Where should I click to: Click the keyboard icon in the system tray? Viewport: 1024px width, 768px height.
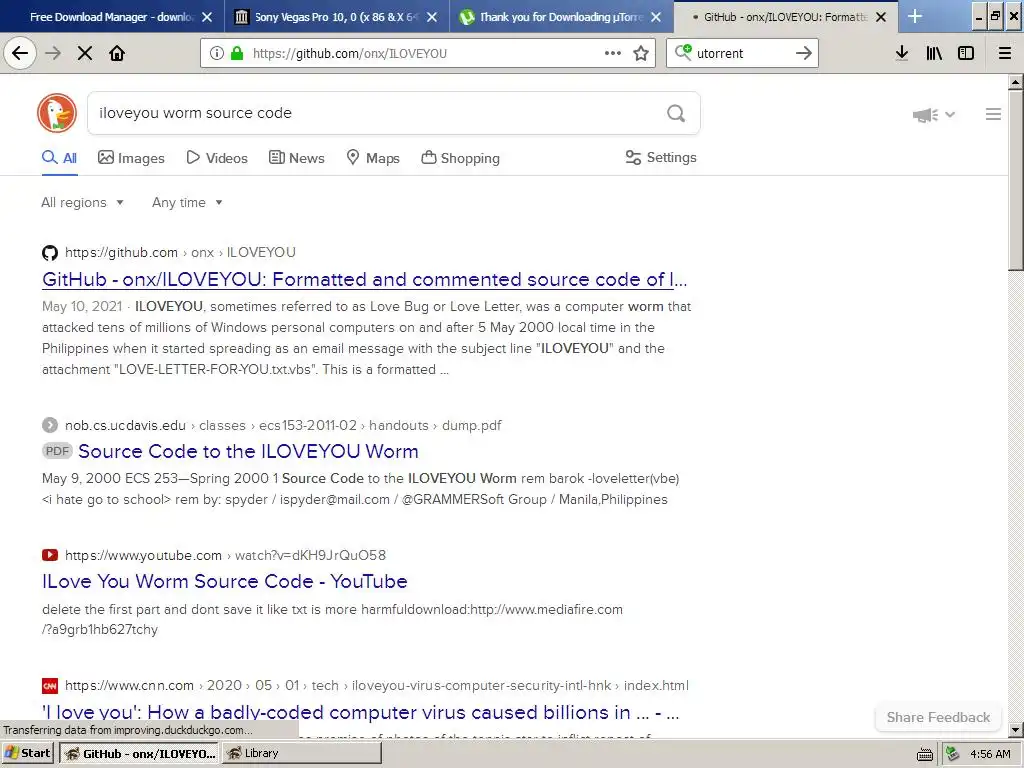click(925, 754)
